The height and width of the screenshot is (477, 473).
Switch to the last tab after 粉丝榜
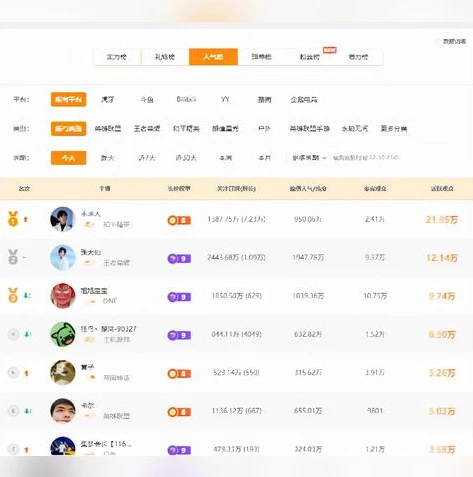tap(358, 57)
